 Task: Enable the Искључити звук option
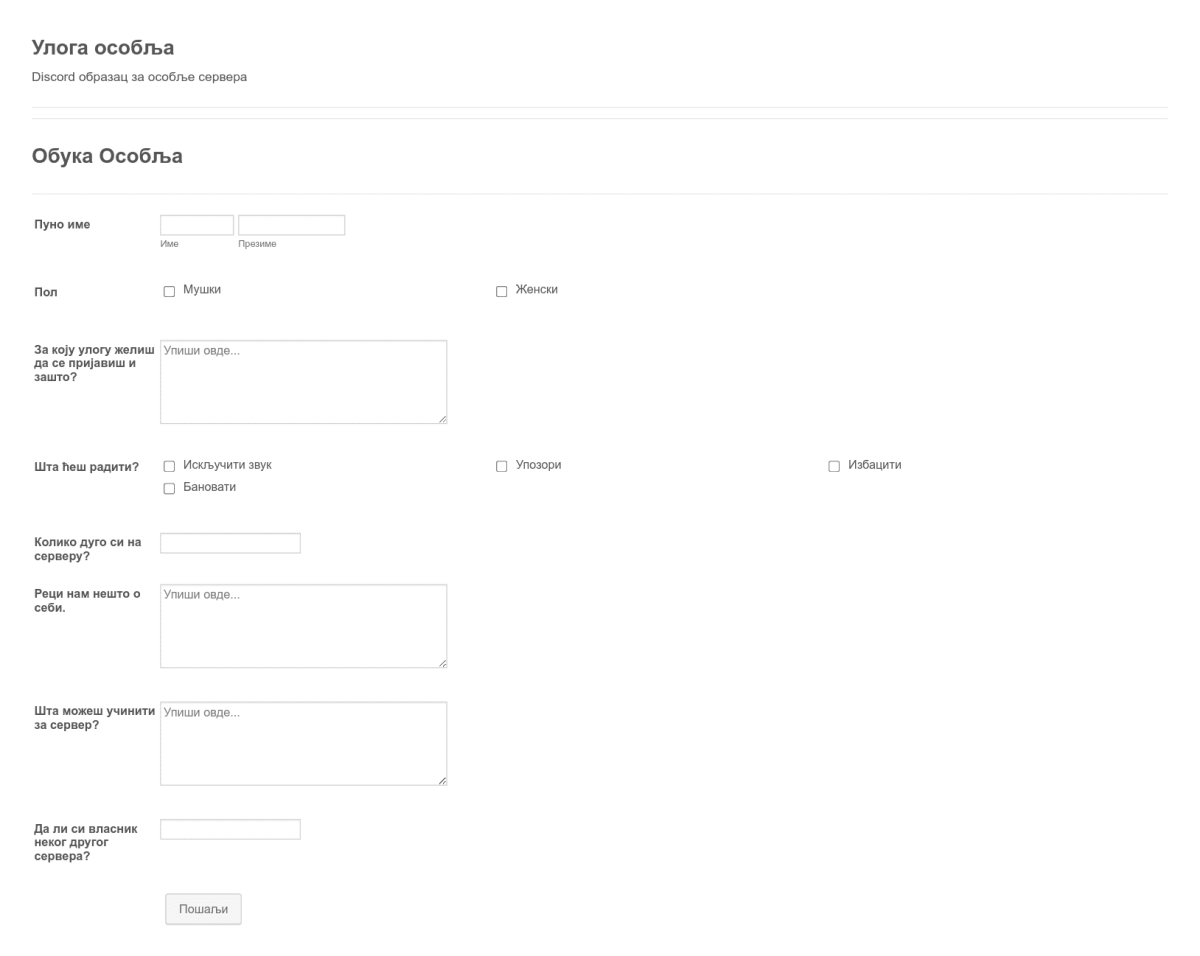170,464
